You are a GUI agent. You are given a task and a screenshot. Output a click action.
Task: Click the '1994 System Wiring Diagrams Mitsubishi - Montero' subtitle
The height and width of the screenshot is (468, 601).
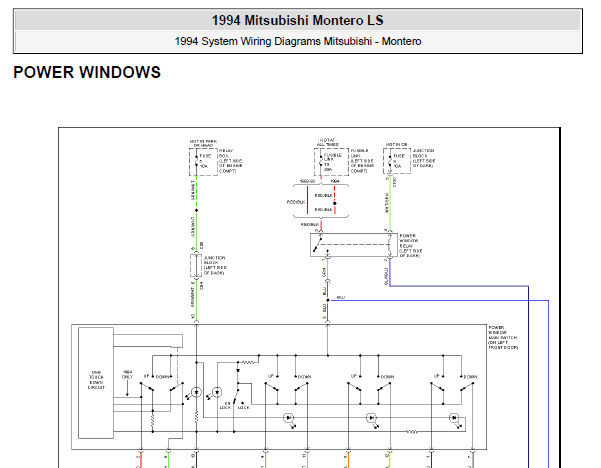(x=298, y=41)
